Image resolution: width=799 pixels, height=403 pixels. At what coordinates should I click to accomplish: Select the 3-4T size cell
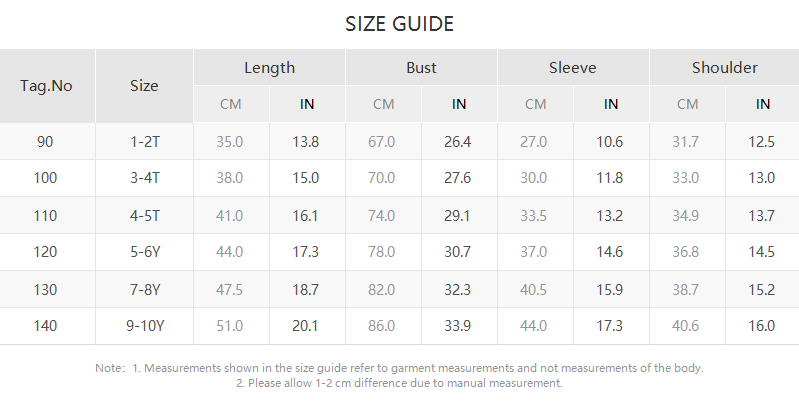(x=144, y=178)
